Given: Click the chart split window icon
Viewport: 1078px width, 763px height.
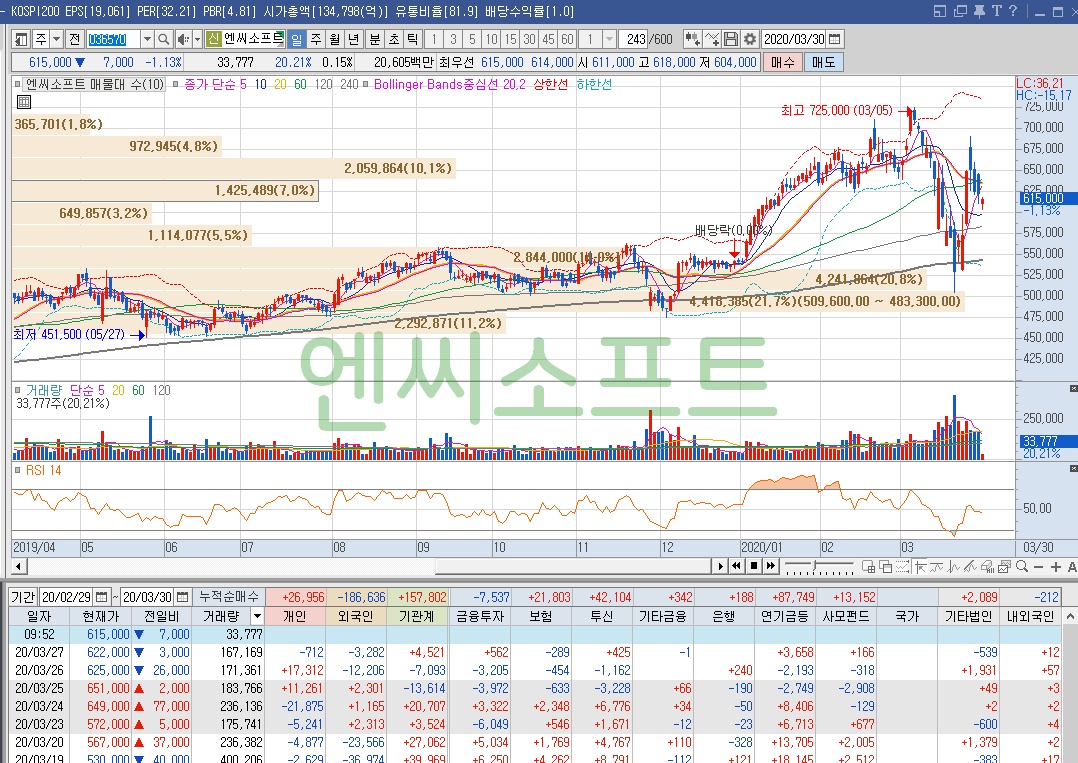Looking at the screenshot, I should point(868,566).
